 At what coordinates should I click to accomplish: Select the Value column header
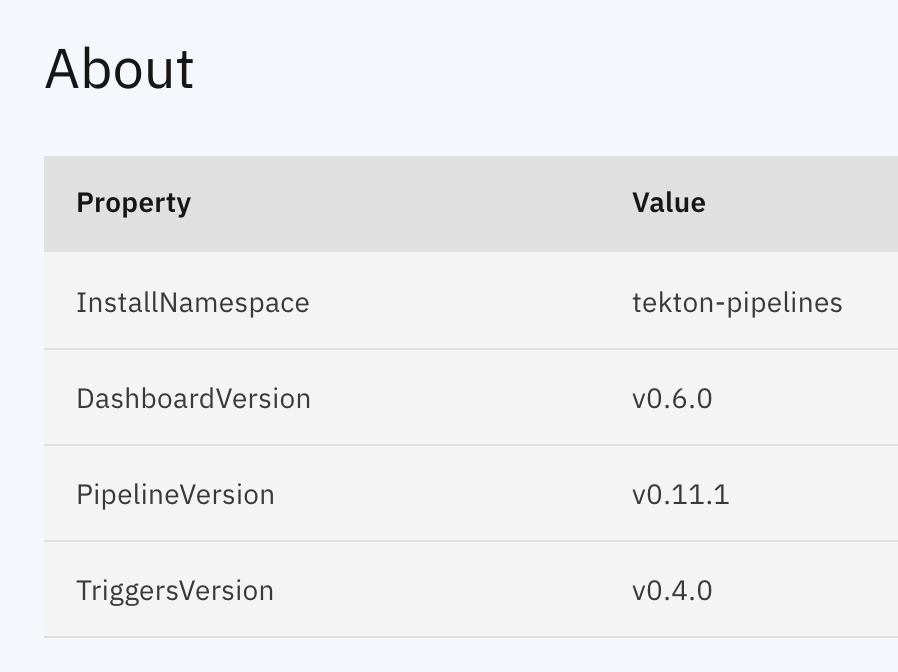(x=668, y=203)
